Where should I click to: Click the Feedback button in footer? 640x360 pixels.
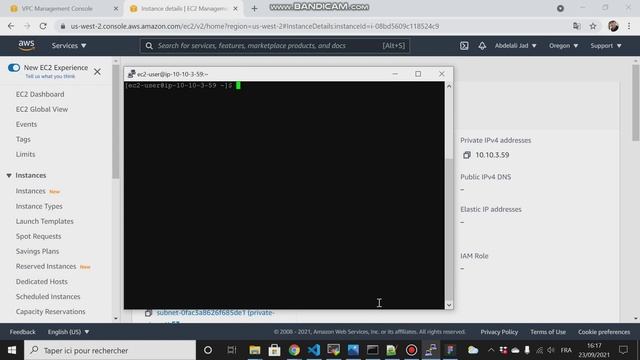pyautogui.click(x=22, y=332)
